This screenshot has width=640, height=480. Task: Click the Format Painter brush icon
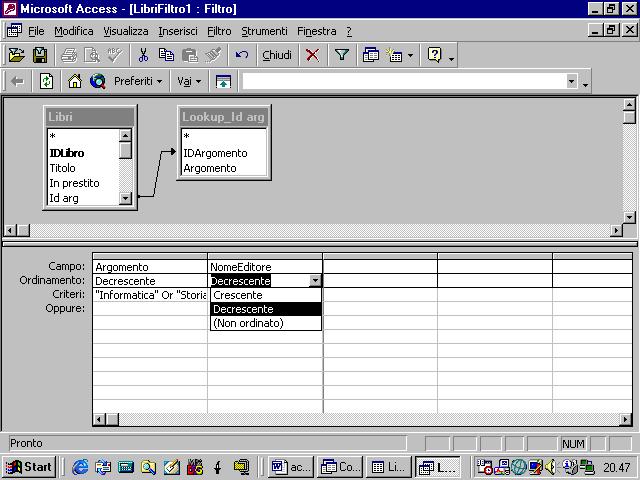click(213, 55)
